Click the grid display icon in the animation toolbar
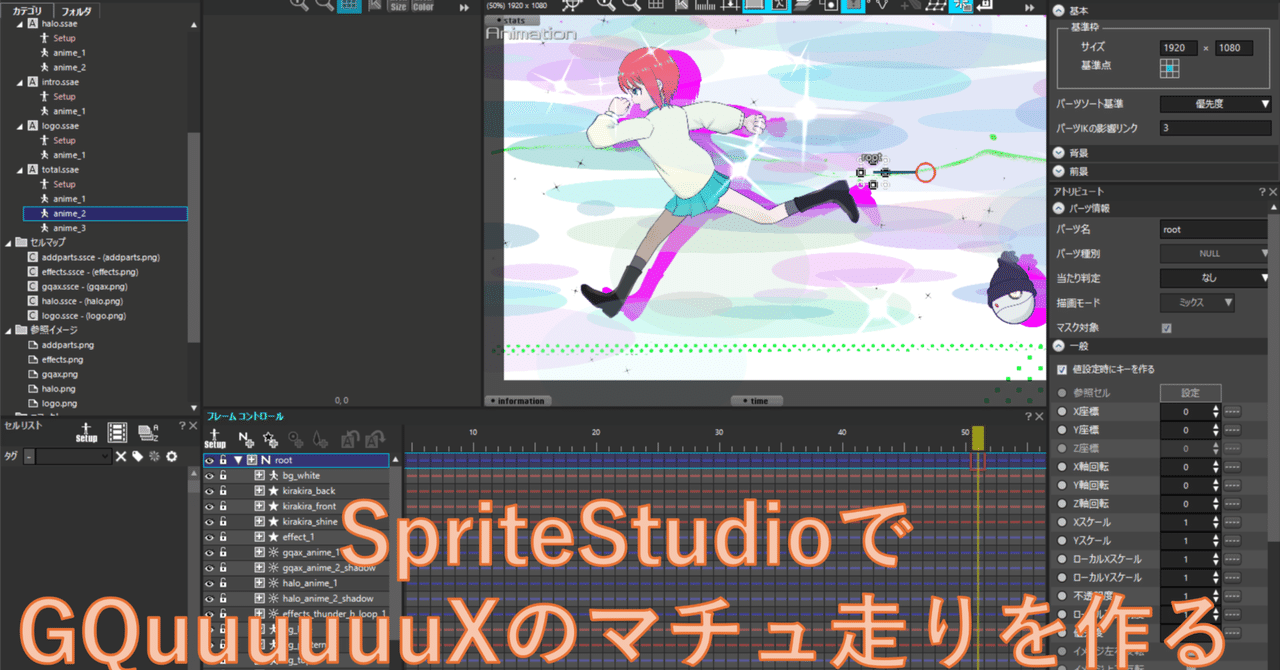This screenshot has width=1280, height=670. pyautogui.click(x=658, y=5)
